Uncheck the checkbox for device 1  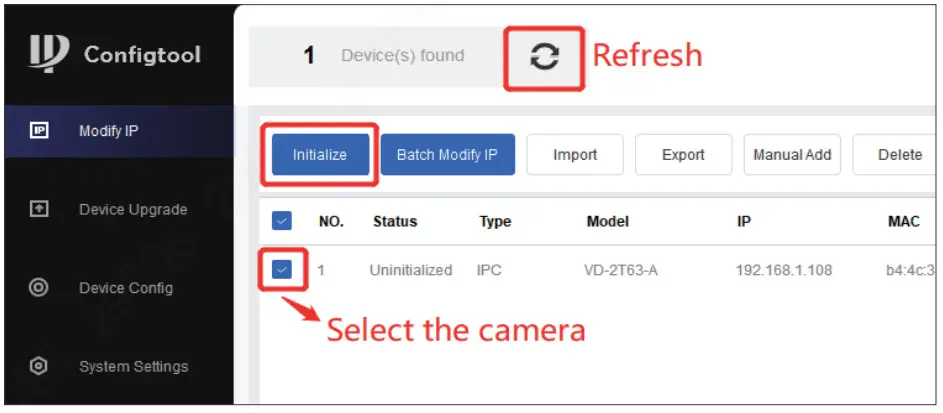click(282, 269)
